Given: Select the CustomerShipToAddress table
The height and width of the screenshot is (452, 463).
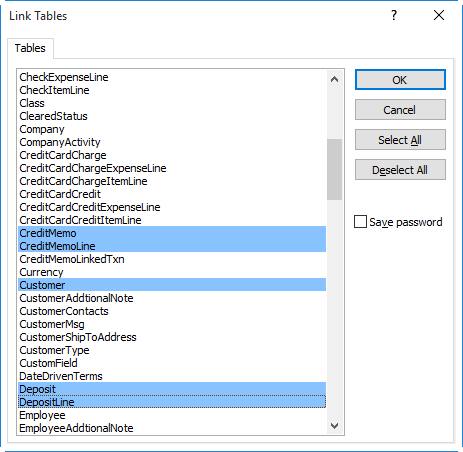Looking at the screenshot, I should pyautogui.click(x=172, y=337).
